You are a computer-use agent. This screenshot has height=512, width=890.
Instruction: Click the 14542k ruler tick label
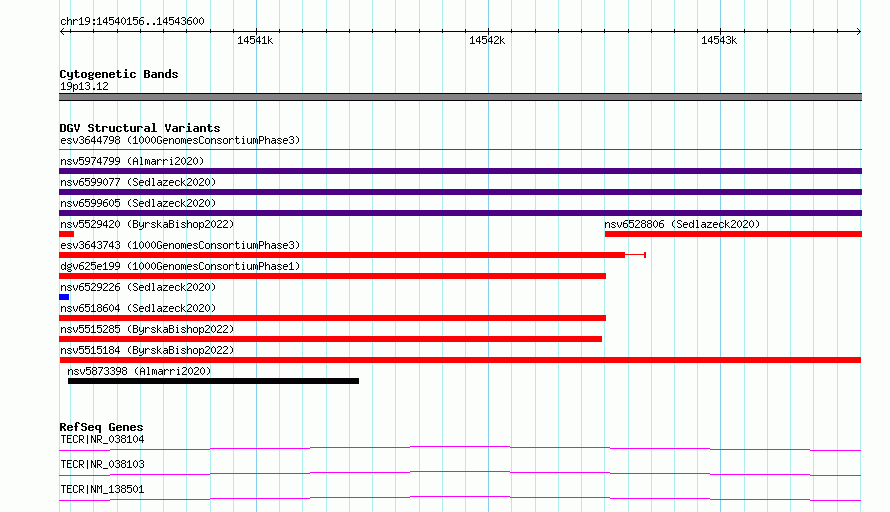(x=487, y=40)
